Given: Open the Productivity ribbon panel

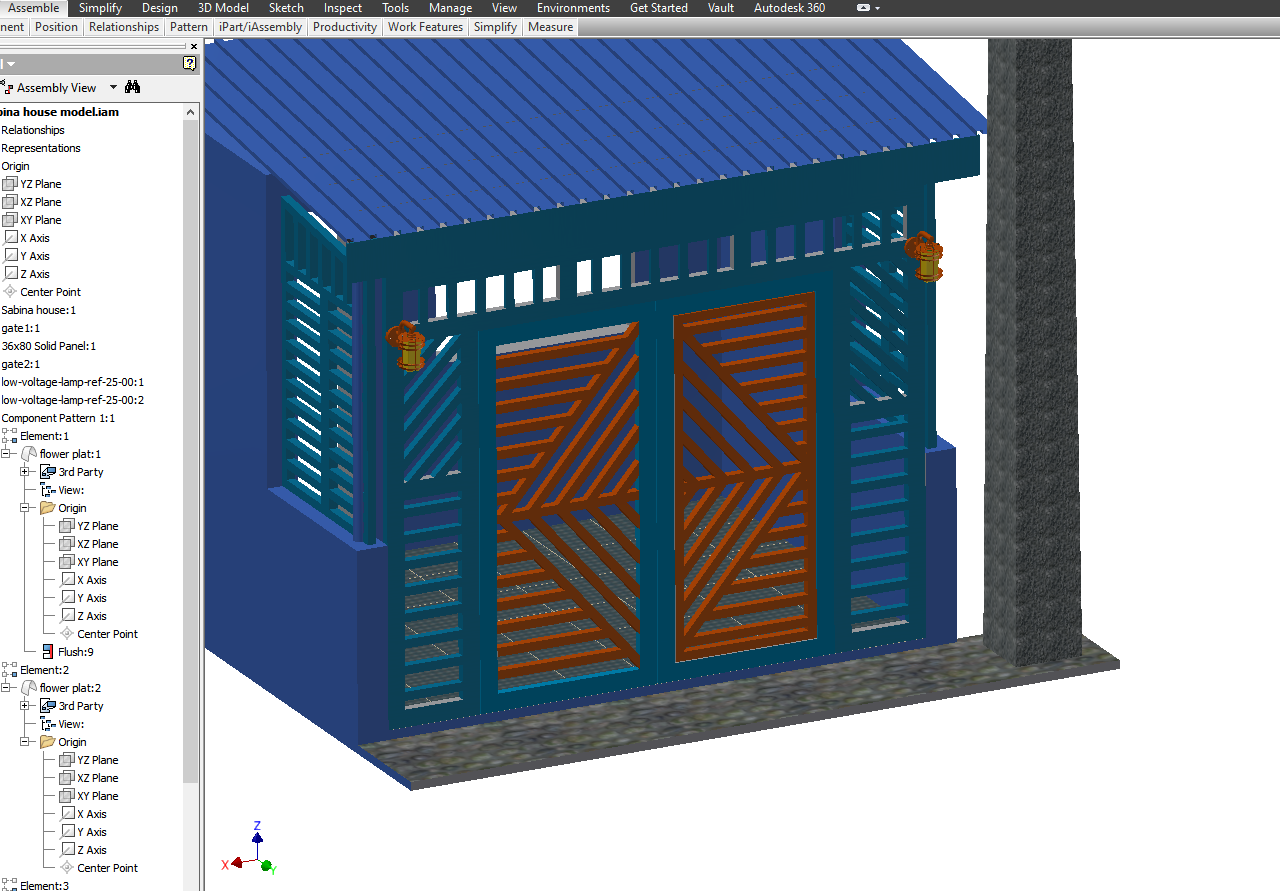Looking at the screenshot, I should click(x=345, y=27).
